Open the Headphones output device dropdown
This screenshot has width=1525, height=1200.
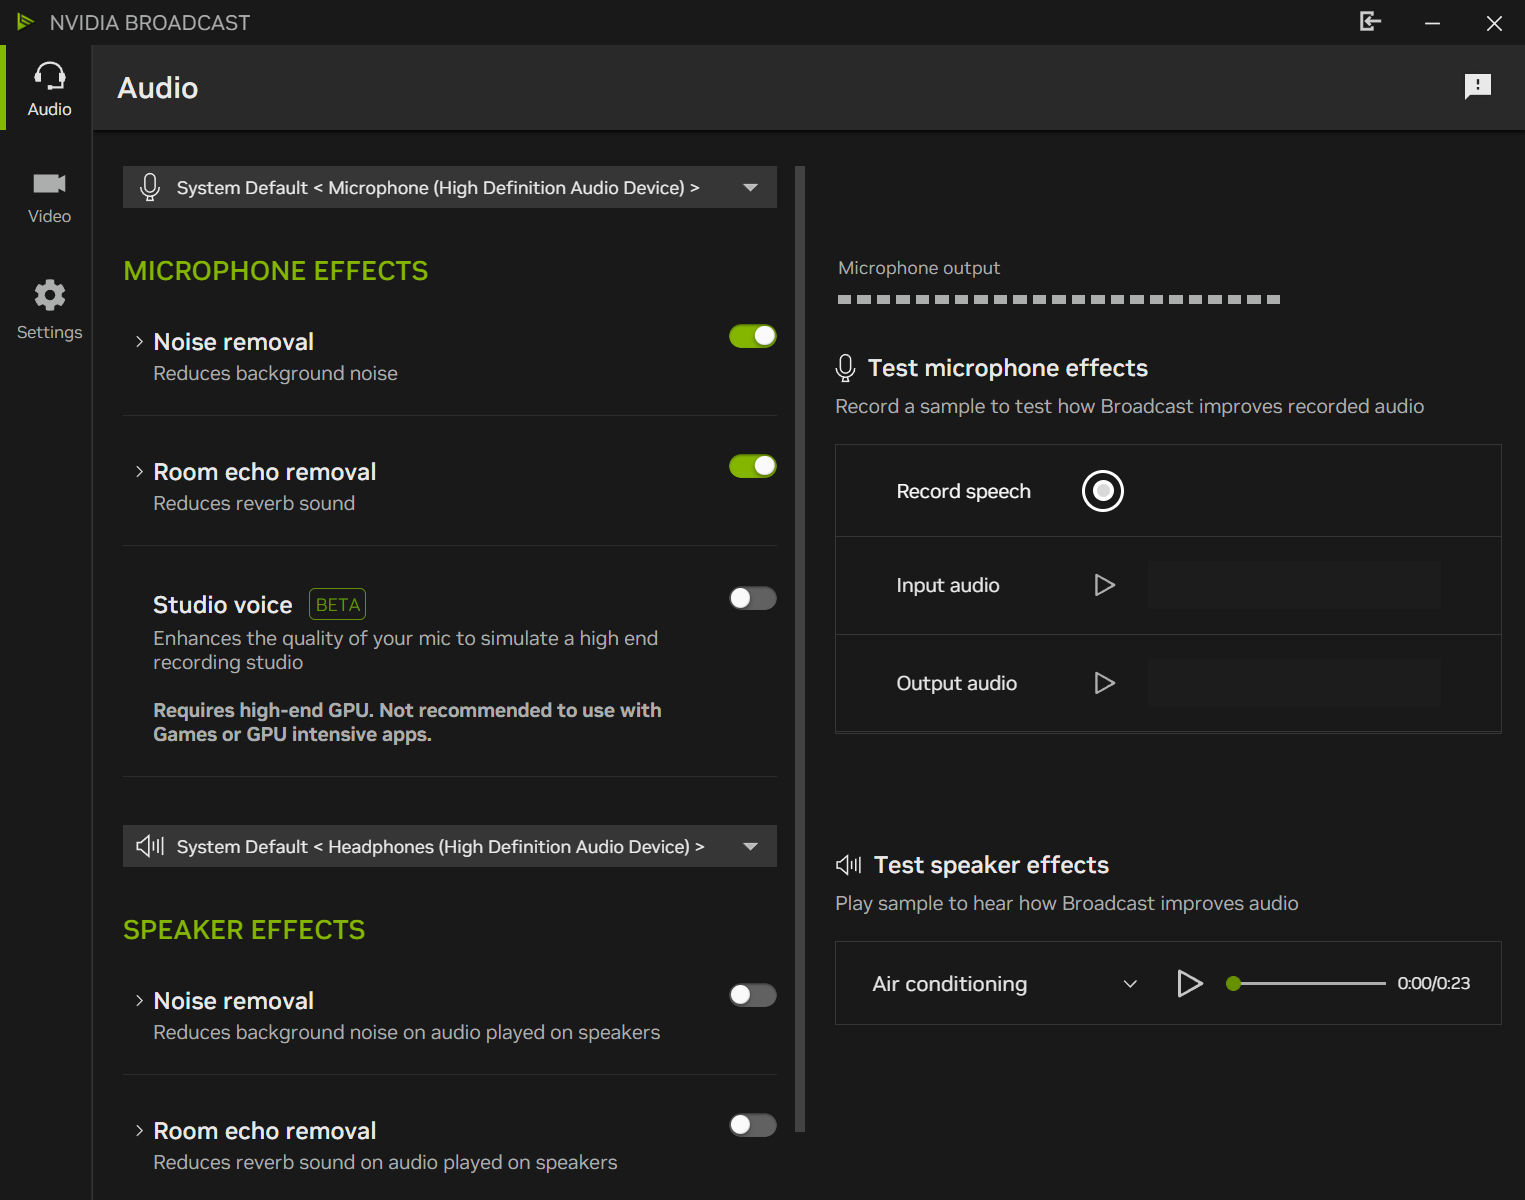pos(750,846)
